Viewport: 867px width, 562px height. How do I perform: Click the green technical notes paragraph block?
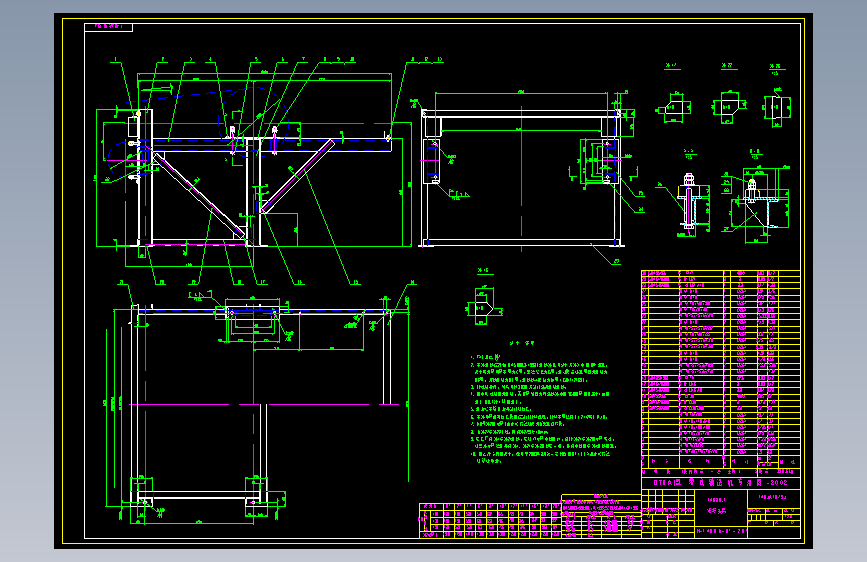542,411
